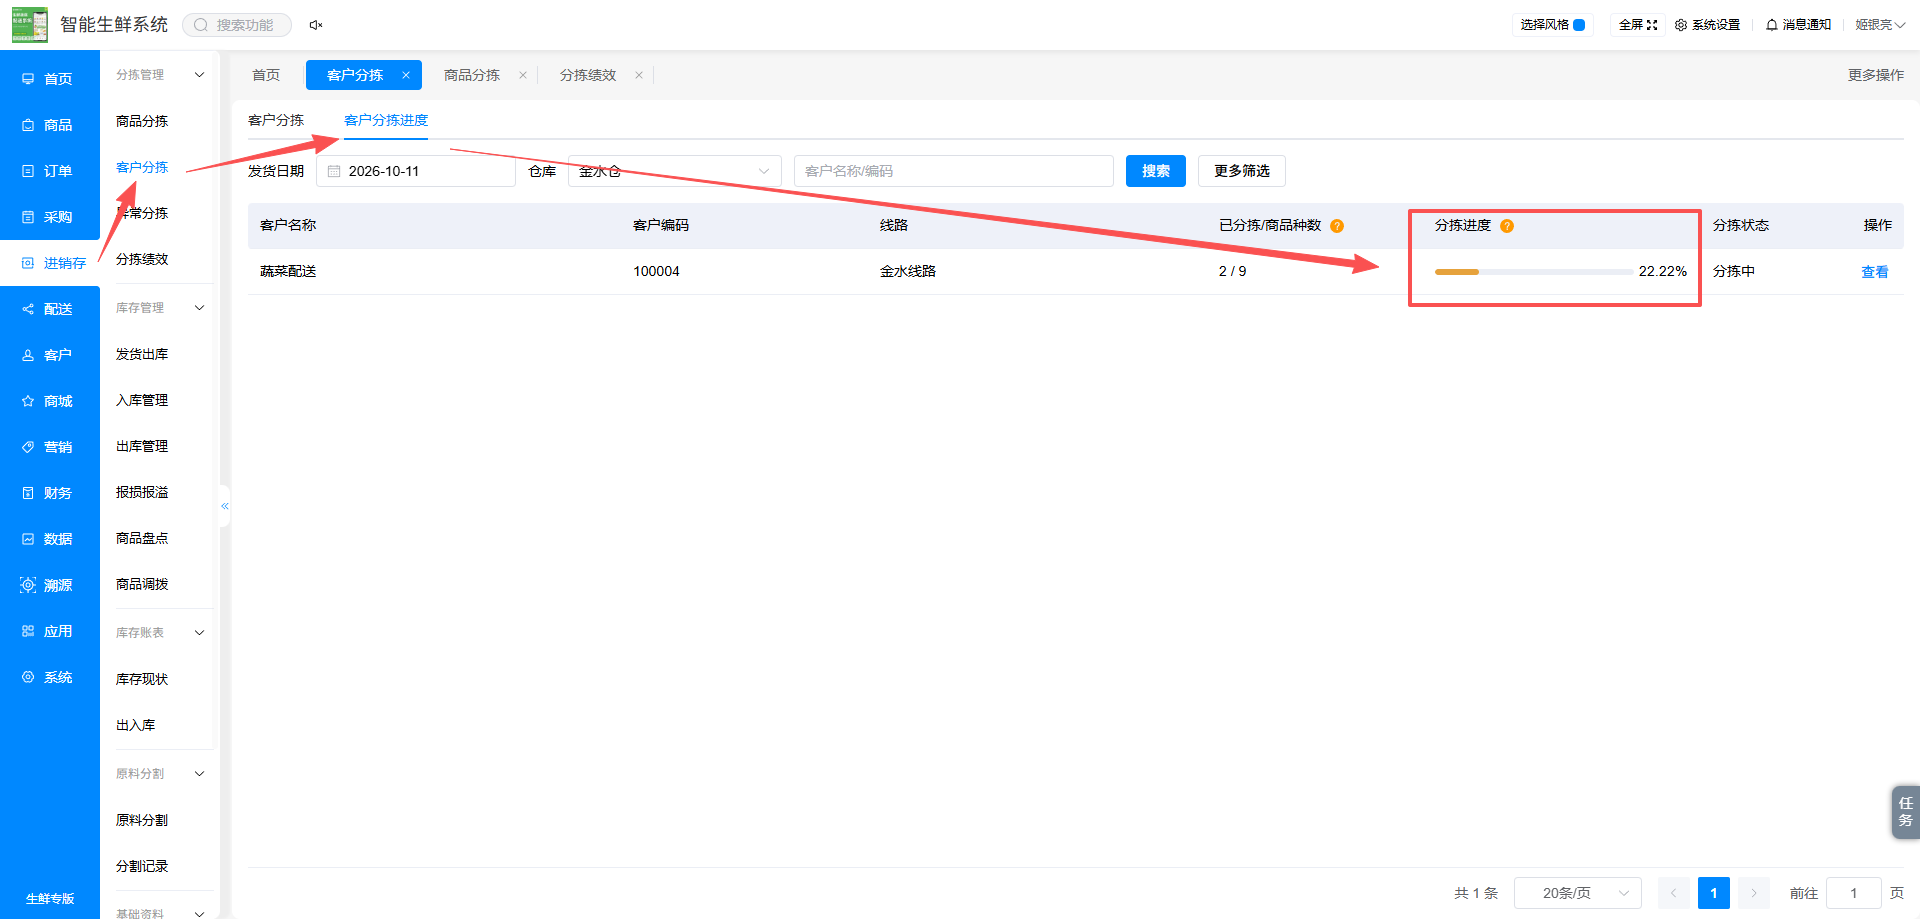Open 系统设置 gear settings

point(1707,25)
